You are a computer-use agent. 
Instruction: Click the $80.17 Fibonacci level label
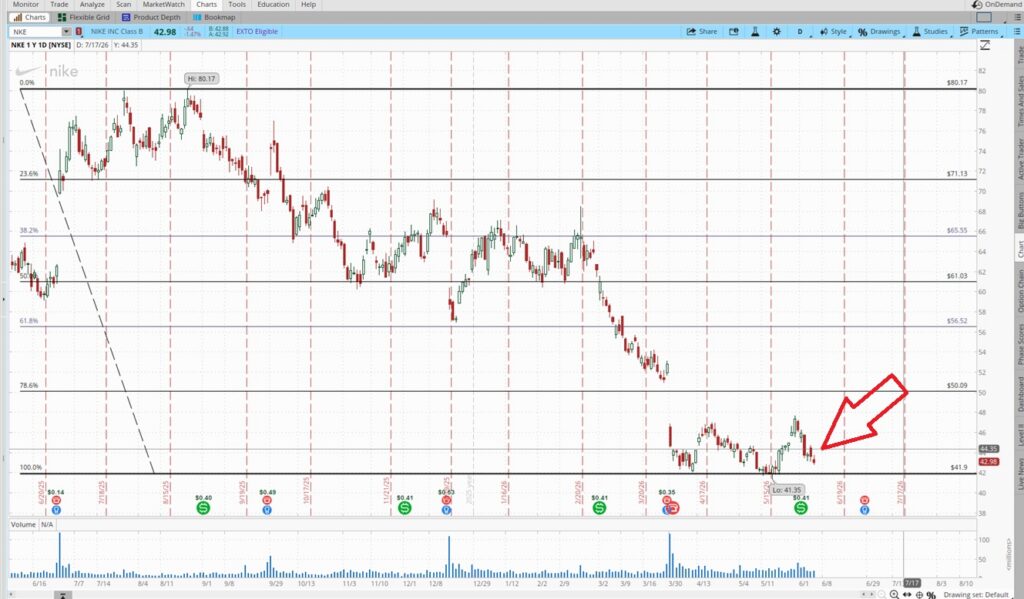[957, 83]
